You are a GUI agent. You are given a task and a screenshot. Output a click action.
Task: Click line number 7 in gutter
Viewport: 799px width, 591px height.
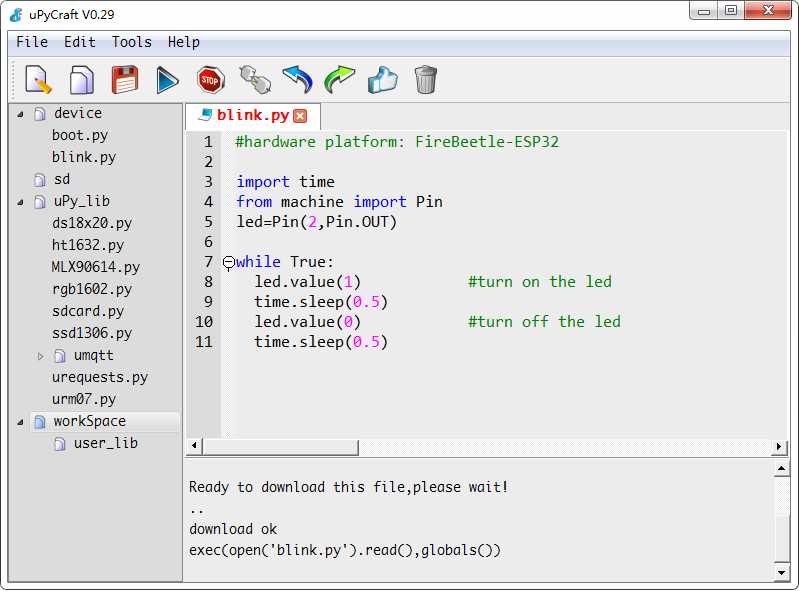pos(208,262)
